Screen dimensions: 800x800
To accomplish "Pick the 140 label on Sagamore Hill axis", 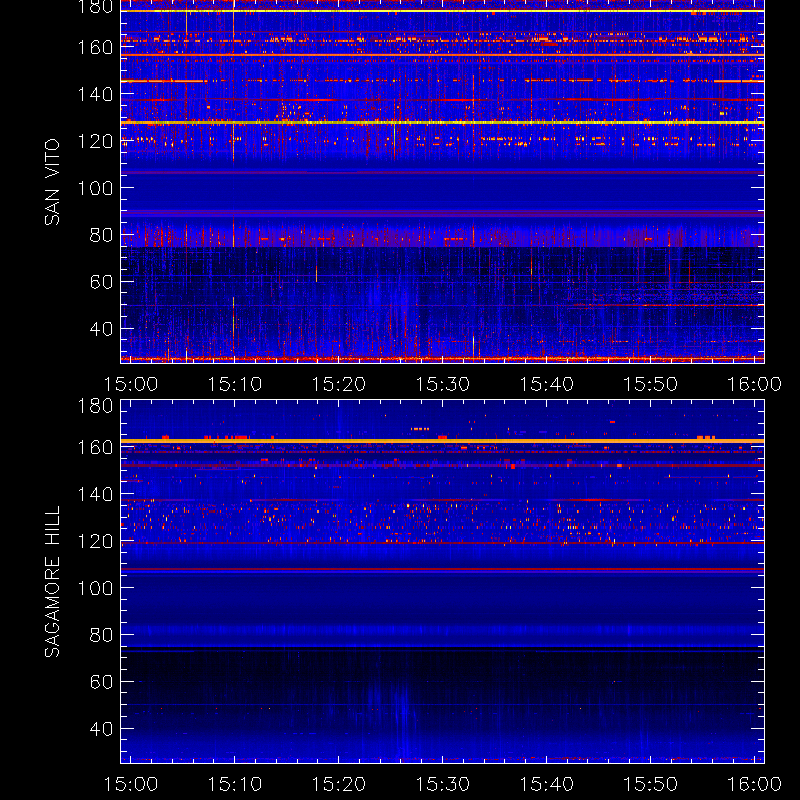I will pyautogui.click(x=95, y=494).
